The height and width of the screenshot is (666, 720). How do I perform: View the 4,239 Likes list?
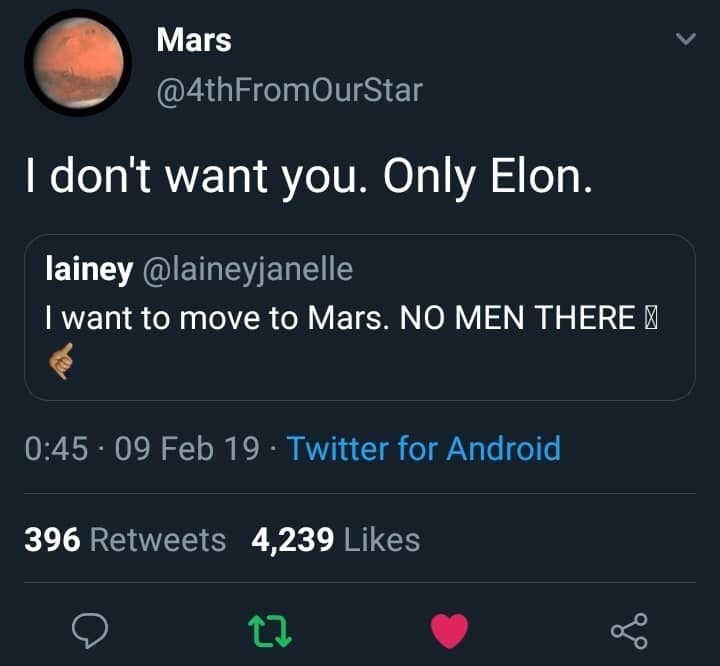[x=335, y=540]
